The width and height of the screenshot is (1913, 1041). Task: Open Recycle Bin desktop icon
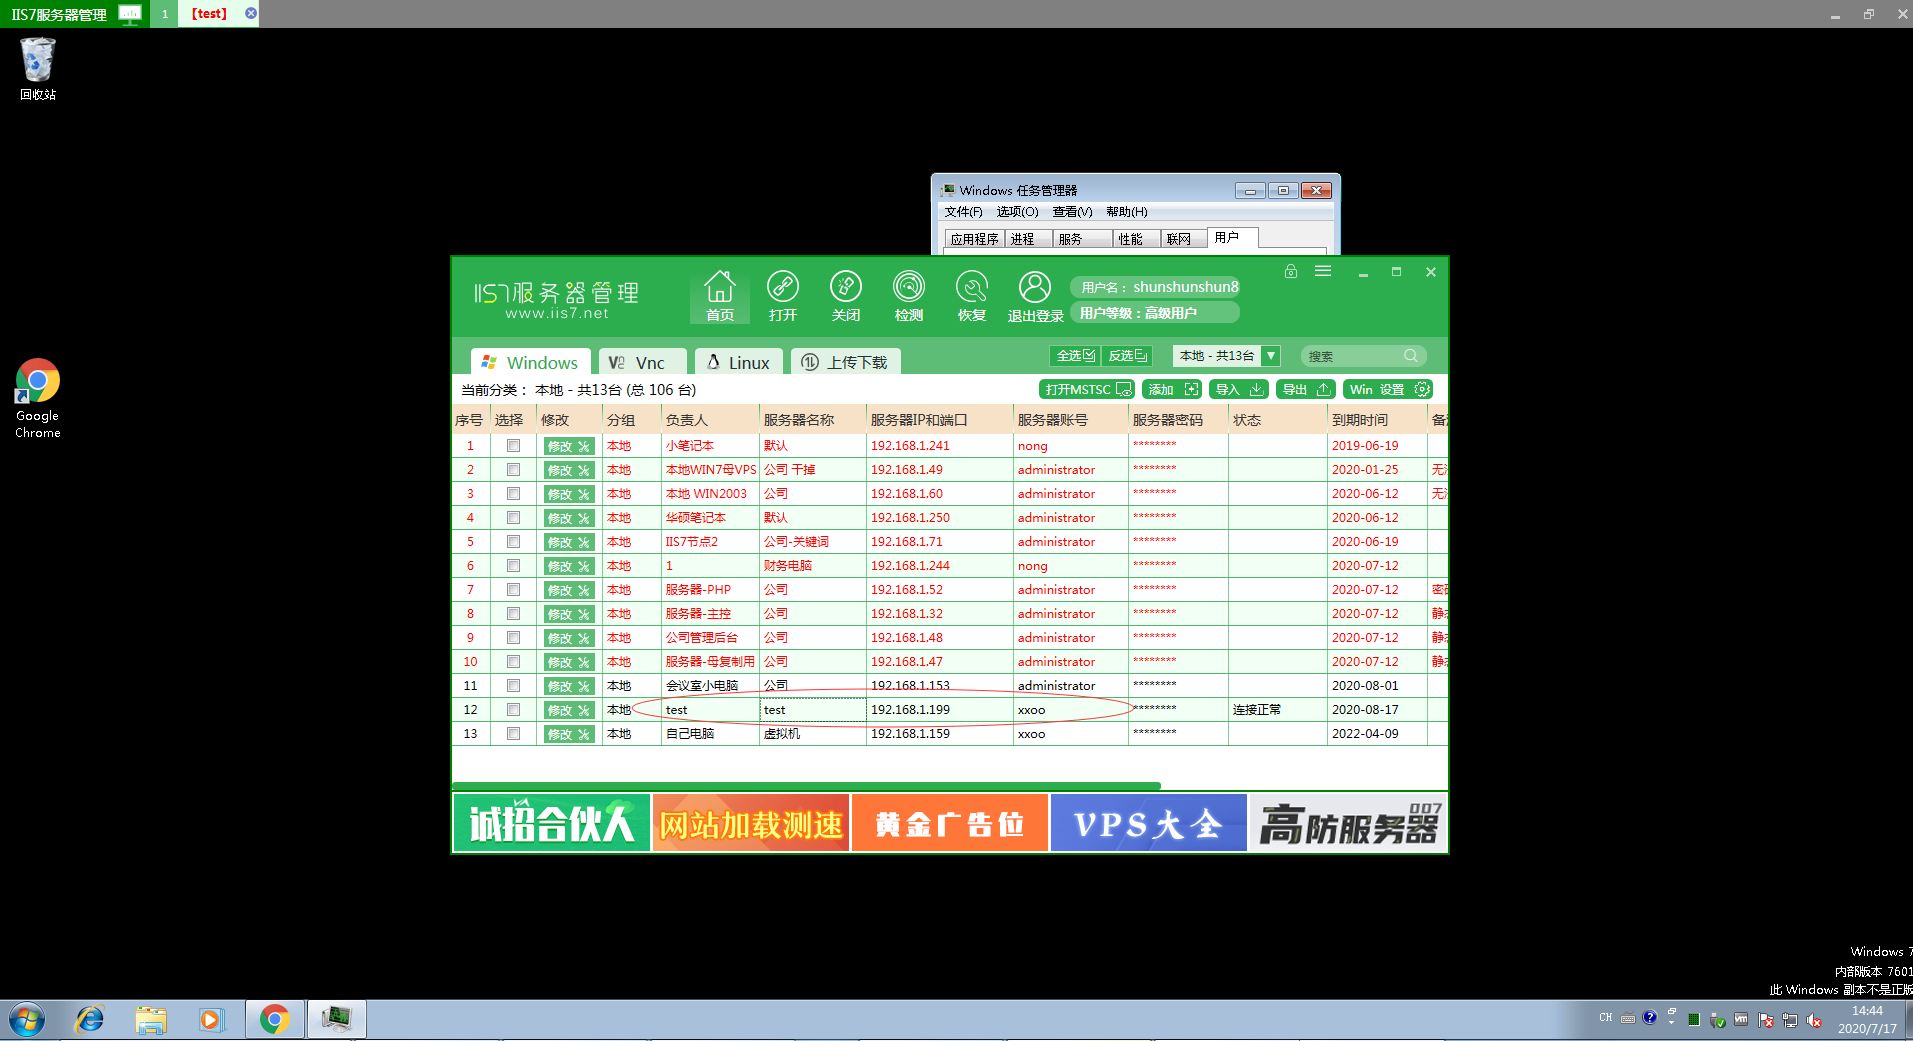pos(38,69)
